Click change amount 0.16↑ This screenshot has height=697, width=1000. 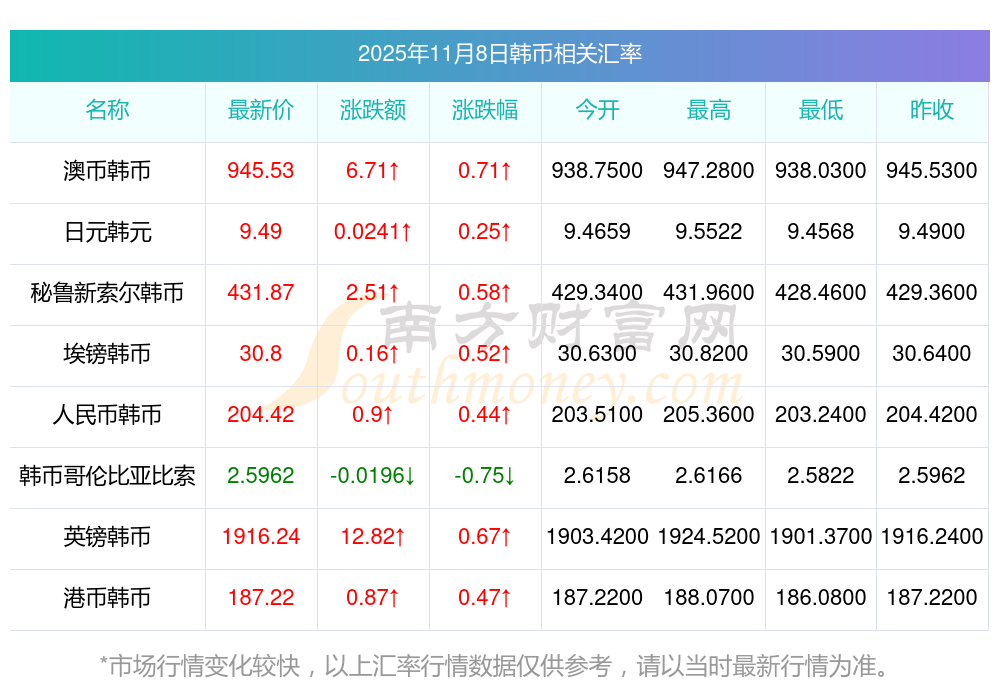tap(373, 354)
